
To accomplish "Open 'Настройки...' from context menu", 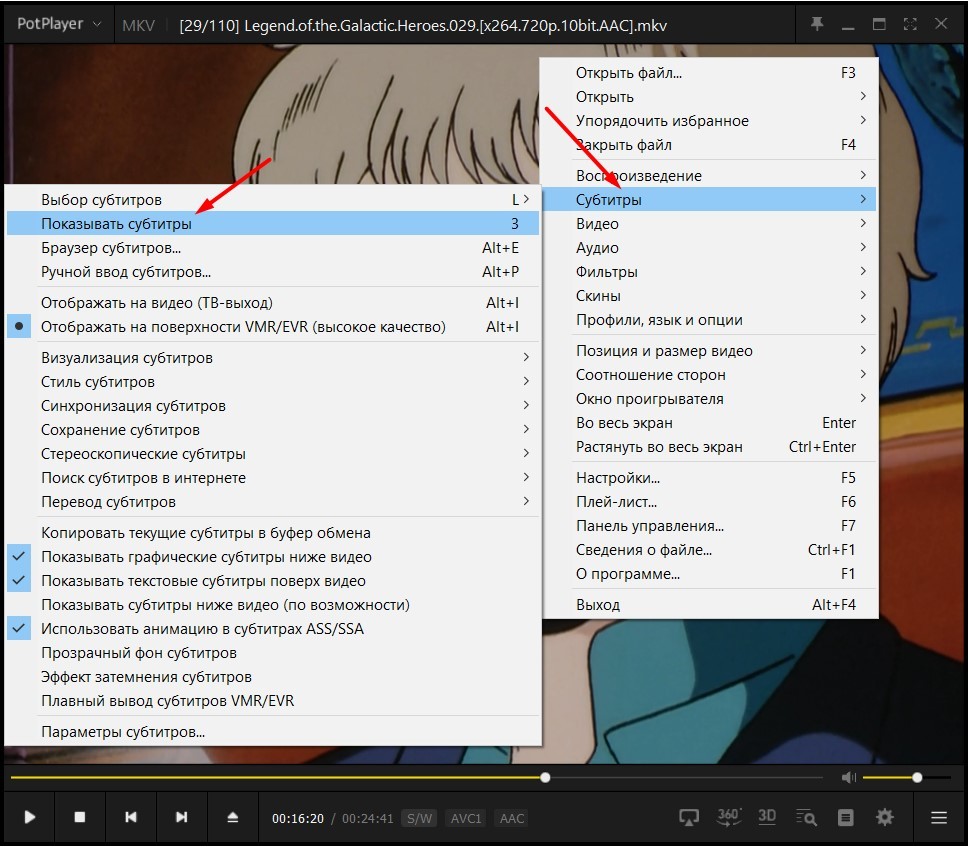I will [617, 478].
